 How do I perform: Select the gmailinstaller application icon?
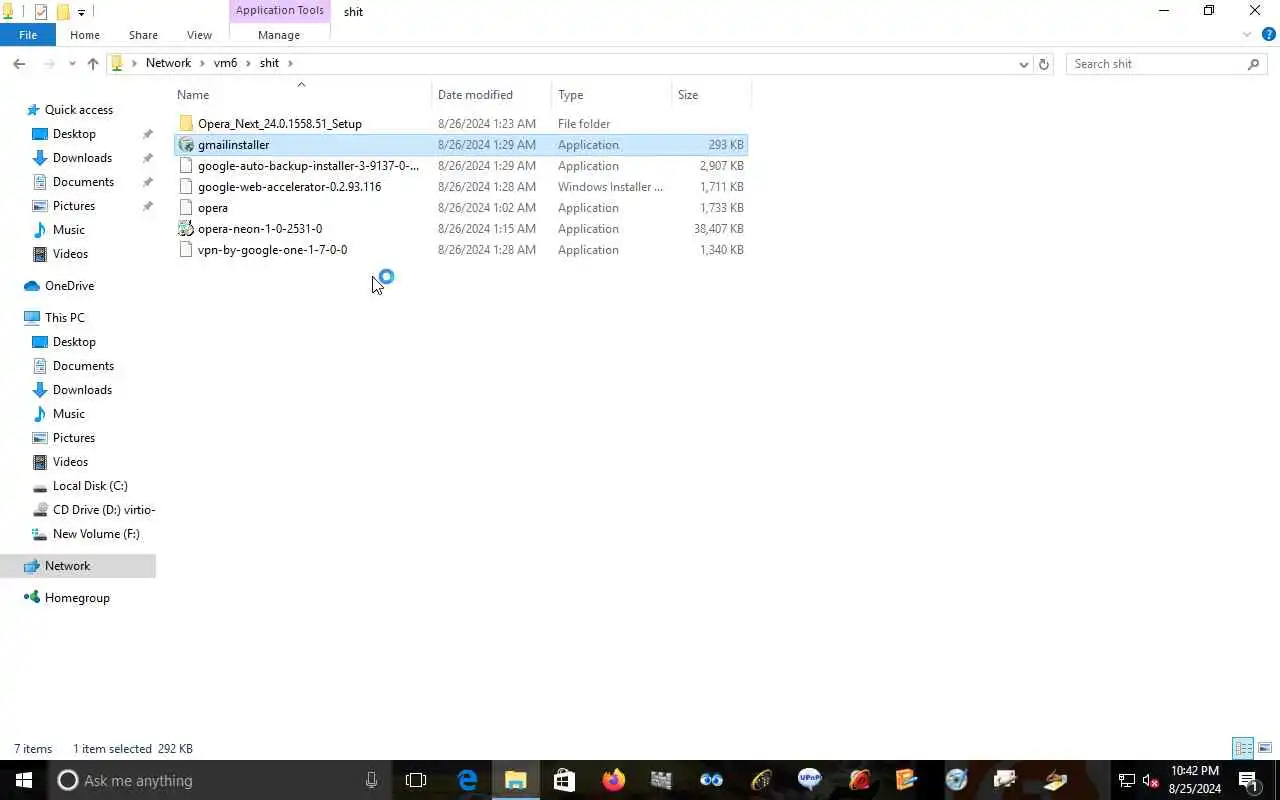coord(186,145)
